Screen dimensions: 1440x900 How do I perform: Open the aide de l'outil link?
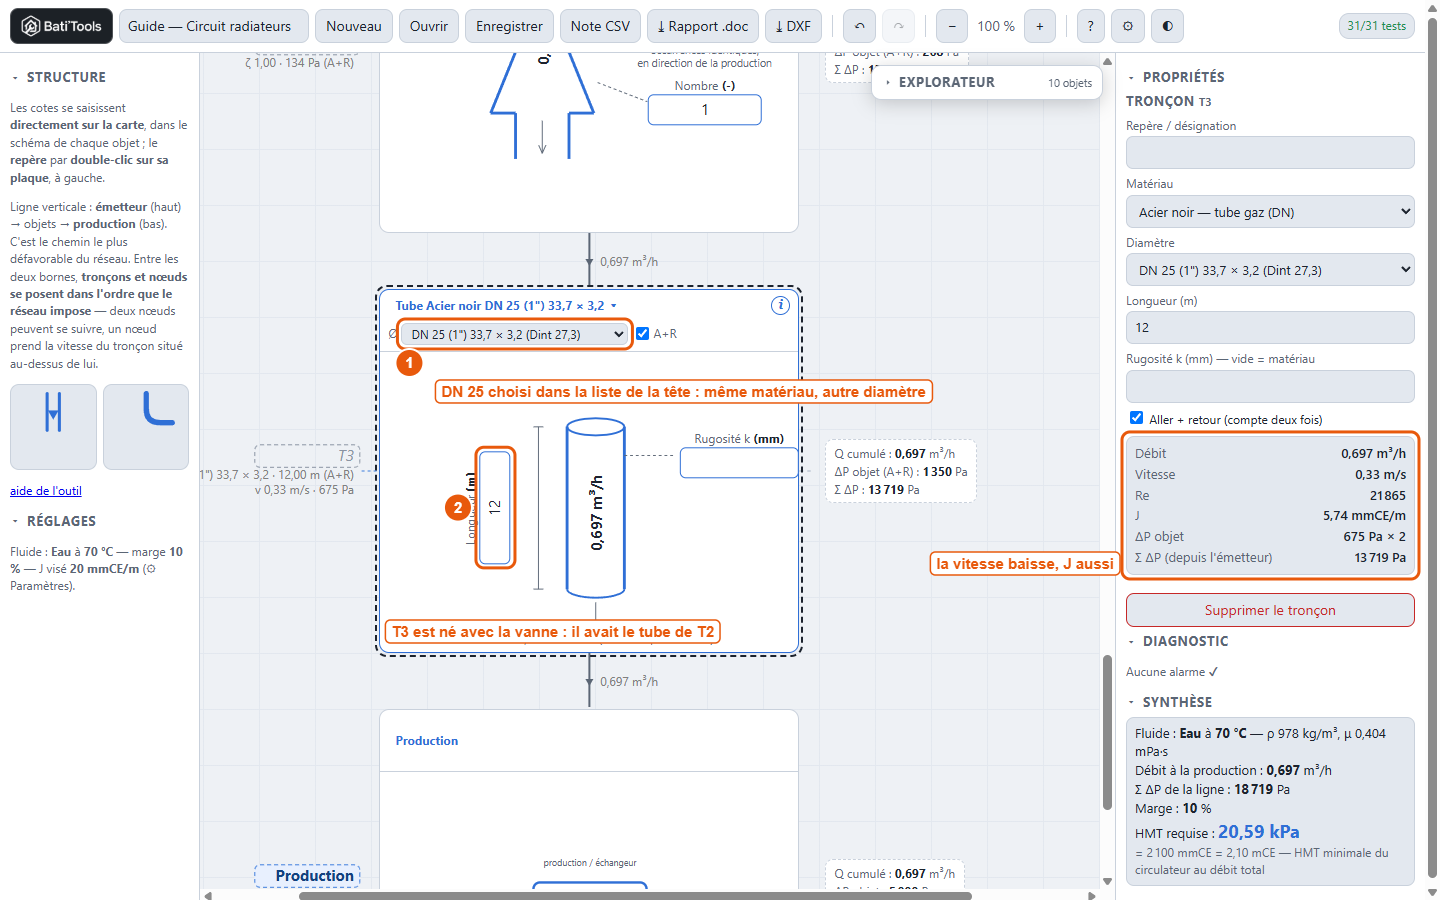(46, 491)
